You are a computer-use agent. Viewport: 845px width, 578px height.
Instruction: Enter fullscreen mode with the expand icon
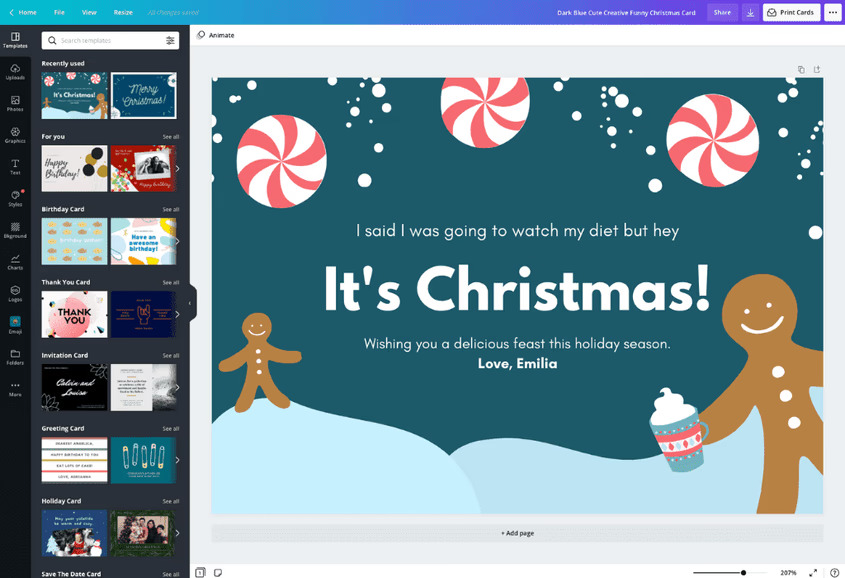coord(812,572)
